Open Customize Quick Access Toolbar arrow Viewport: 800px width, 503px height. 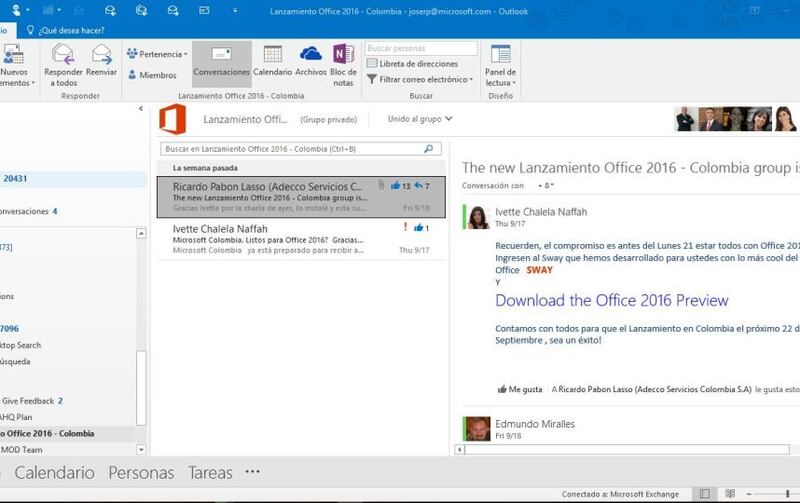(x=235, y=11)
